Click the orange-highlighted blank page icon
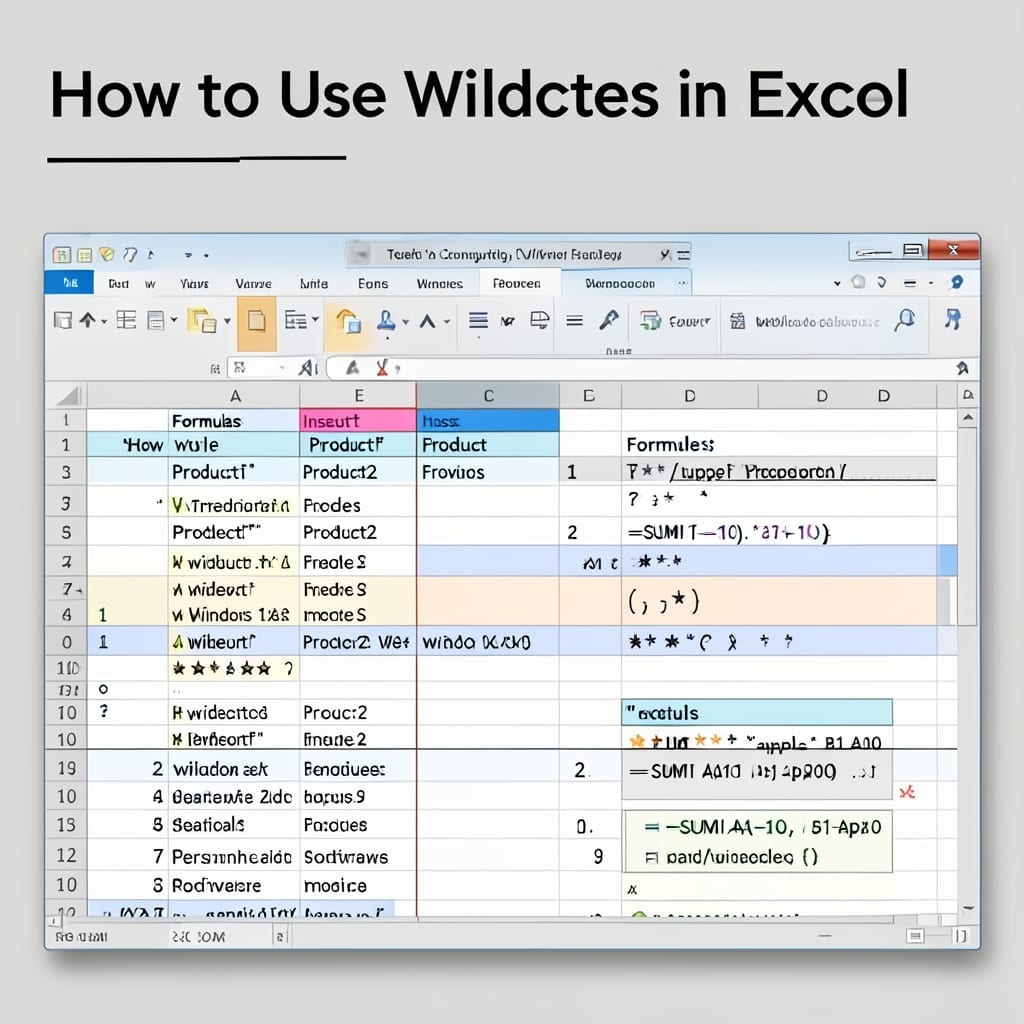Screen dimensions: 1024x1024 pos(257,322)
